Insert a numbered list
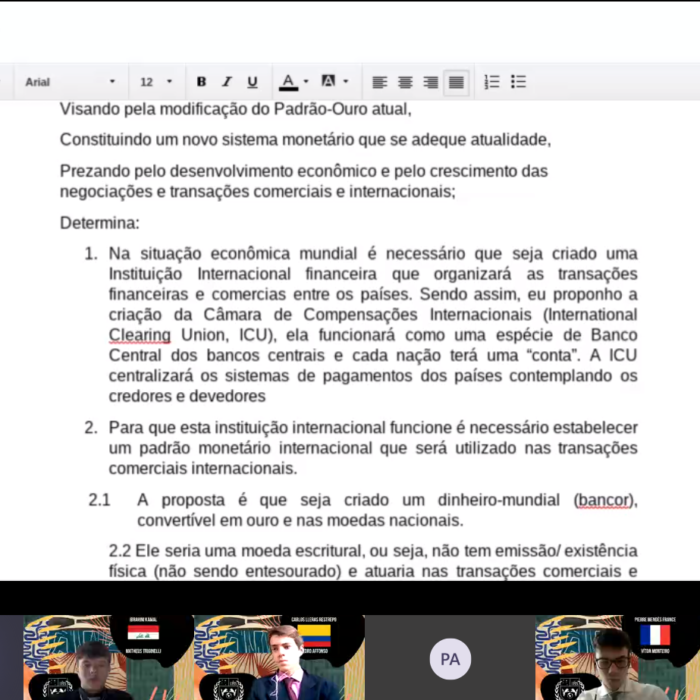 point(492,82)
